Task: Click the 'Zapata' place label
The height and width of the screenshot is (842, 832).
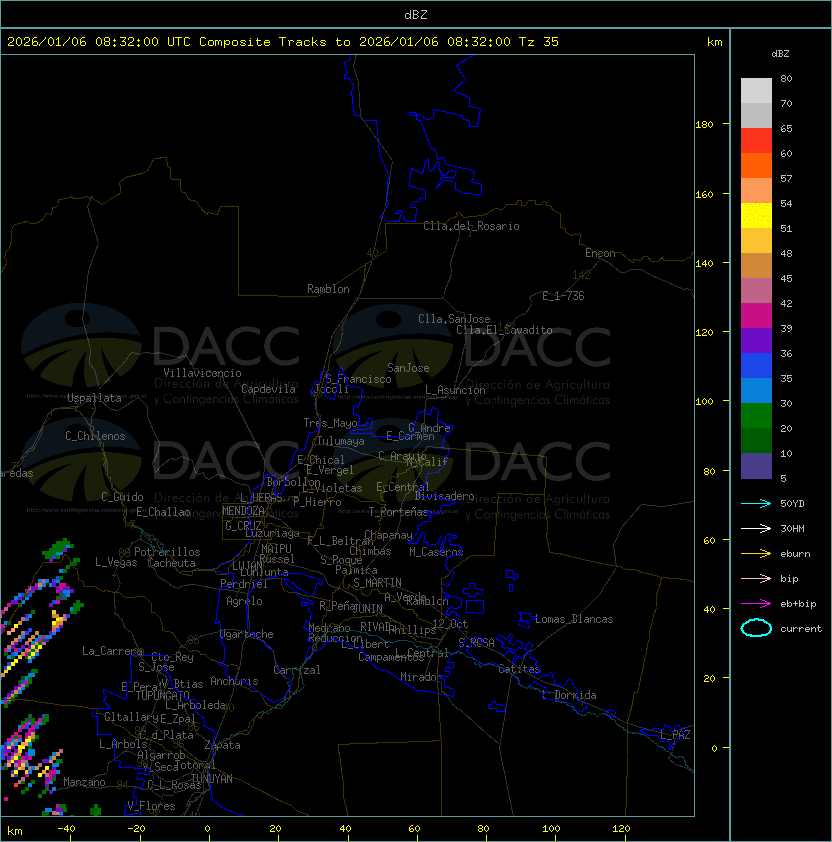Action: click(x=222, y=745)
